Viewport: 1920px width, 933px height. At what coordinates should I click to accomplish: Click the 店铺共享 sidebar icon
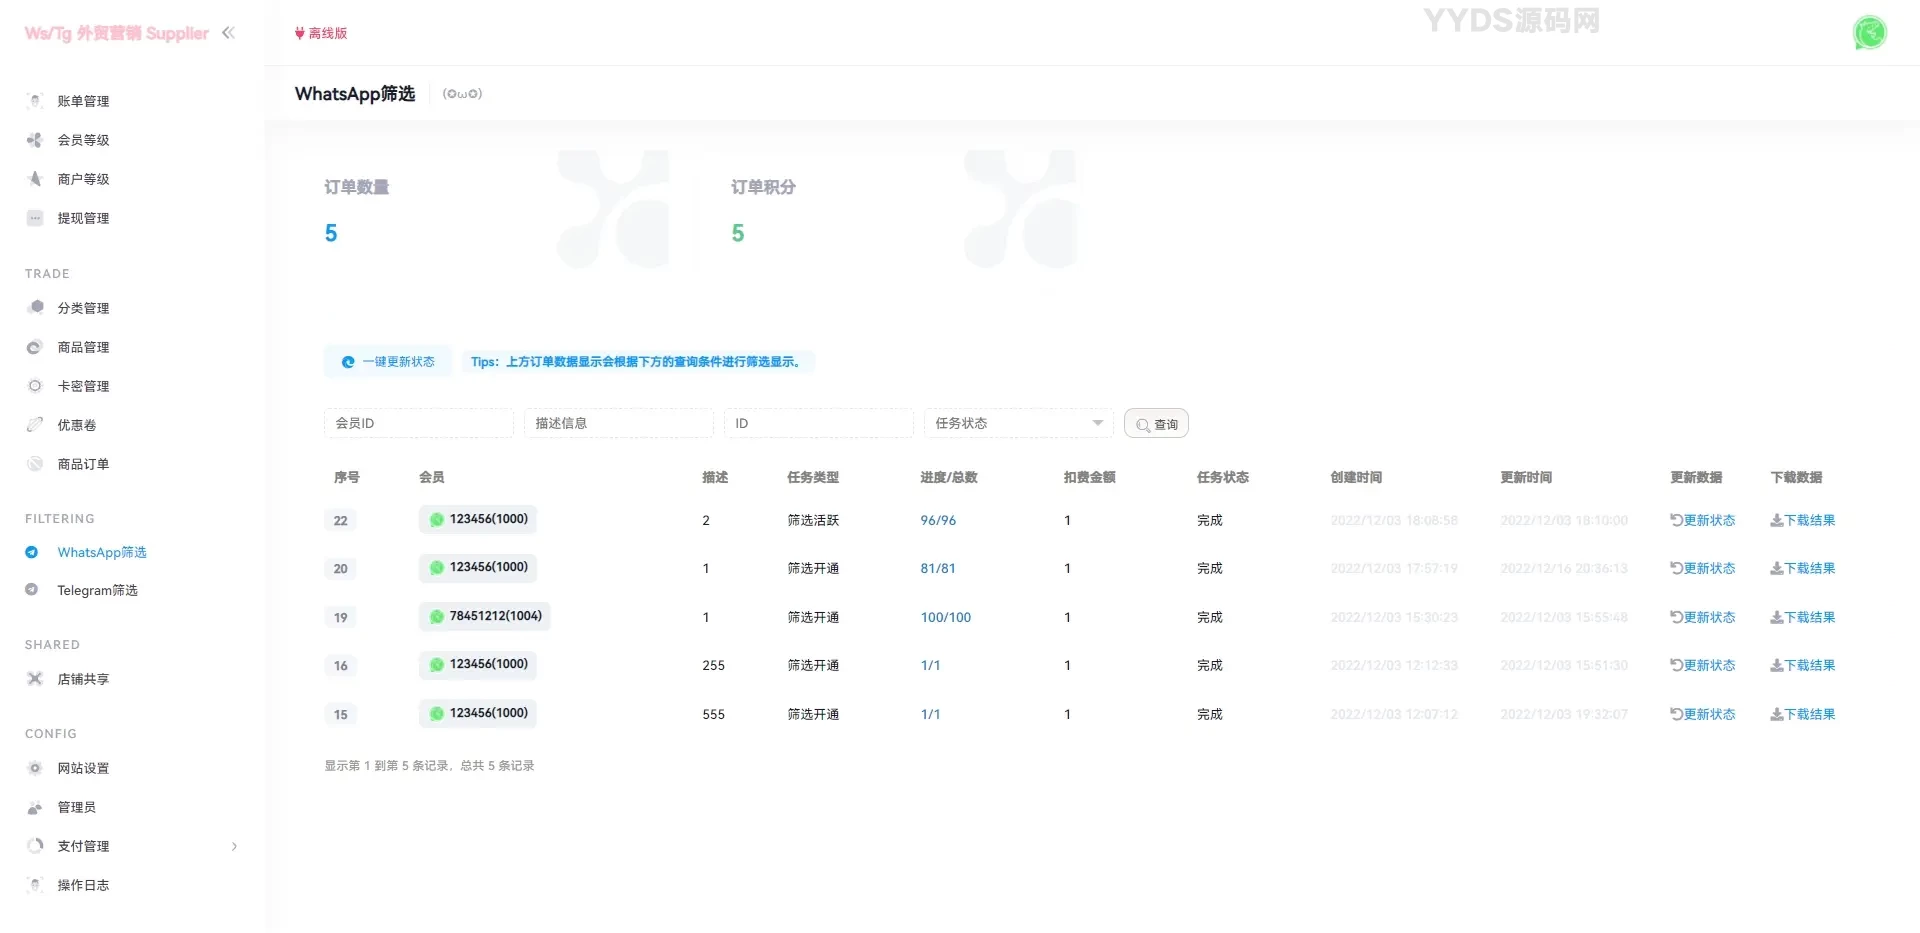(x=35, y=679)
